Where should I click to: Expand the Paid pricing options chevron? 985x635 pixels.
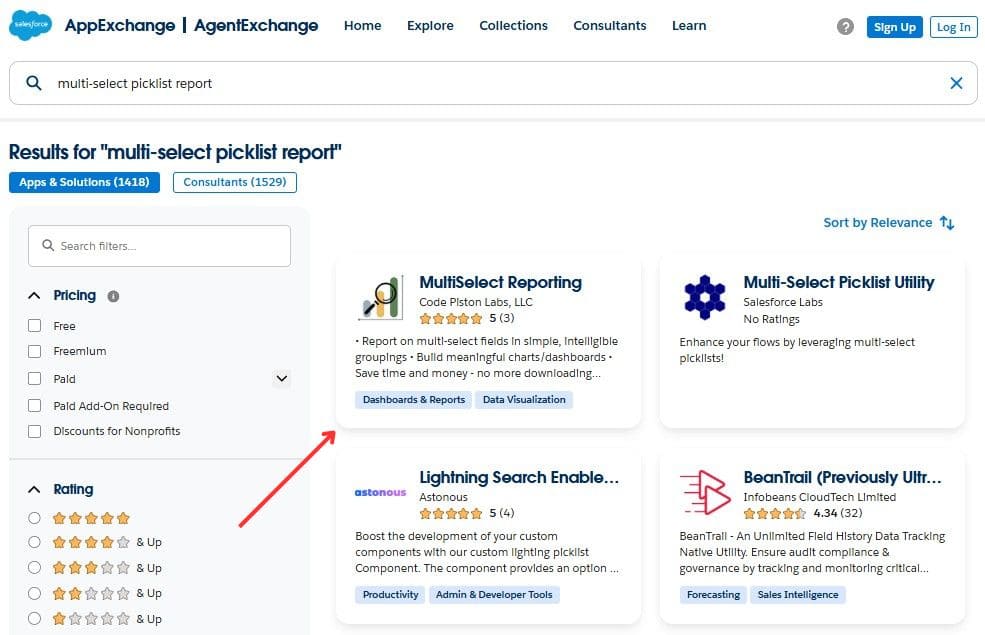pyautogui.click(x=281, y=378)
